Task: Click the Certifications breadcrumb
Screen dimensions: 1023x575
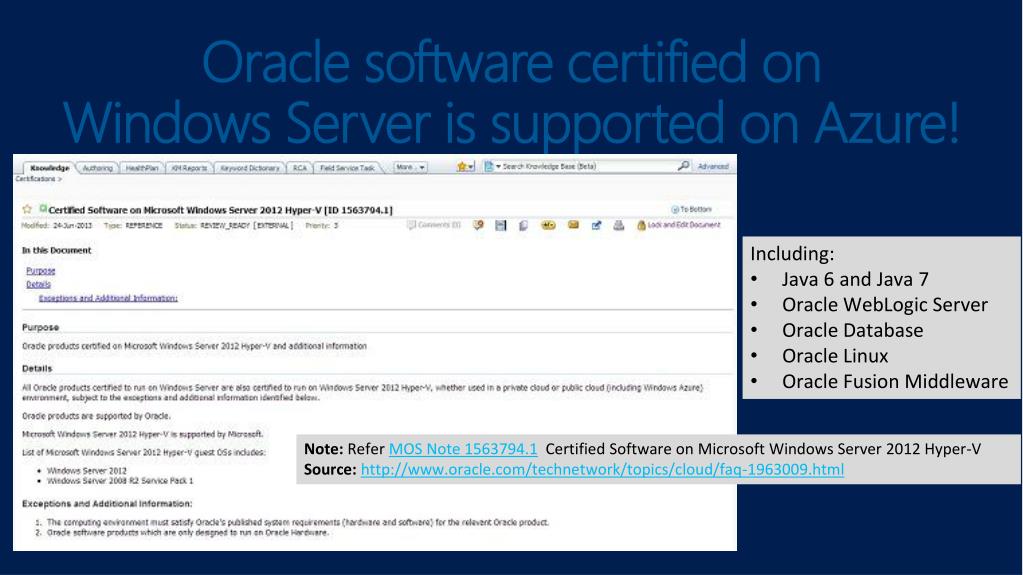Action: coord(35,179)
